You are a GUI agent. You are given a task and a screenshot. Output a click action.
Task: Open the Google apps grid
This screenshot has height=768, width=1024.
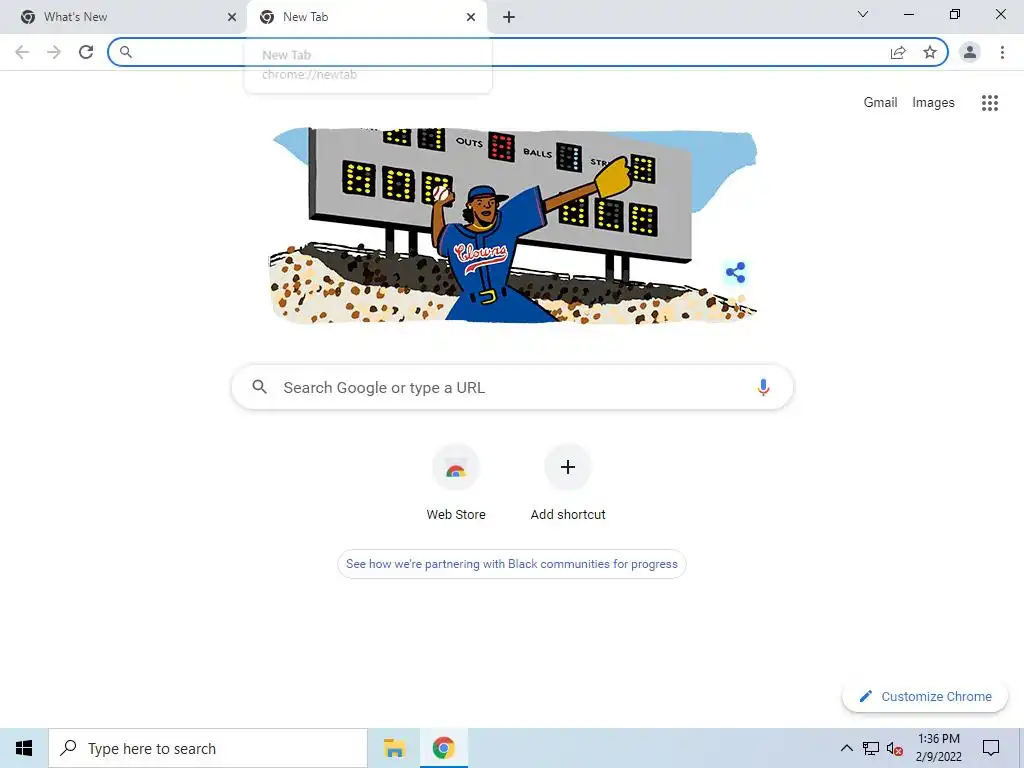[990, 103]
